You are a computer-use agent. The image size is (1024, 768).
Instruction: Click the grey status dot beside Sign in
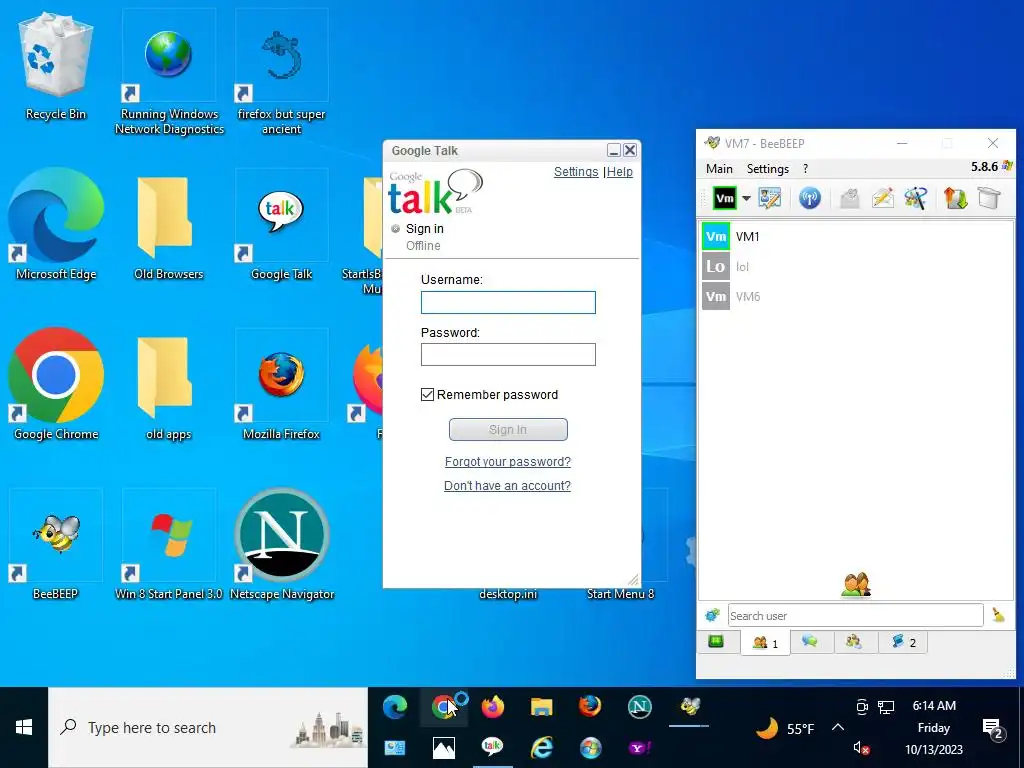click(x=395, y=229)
